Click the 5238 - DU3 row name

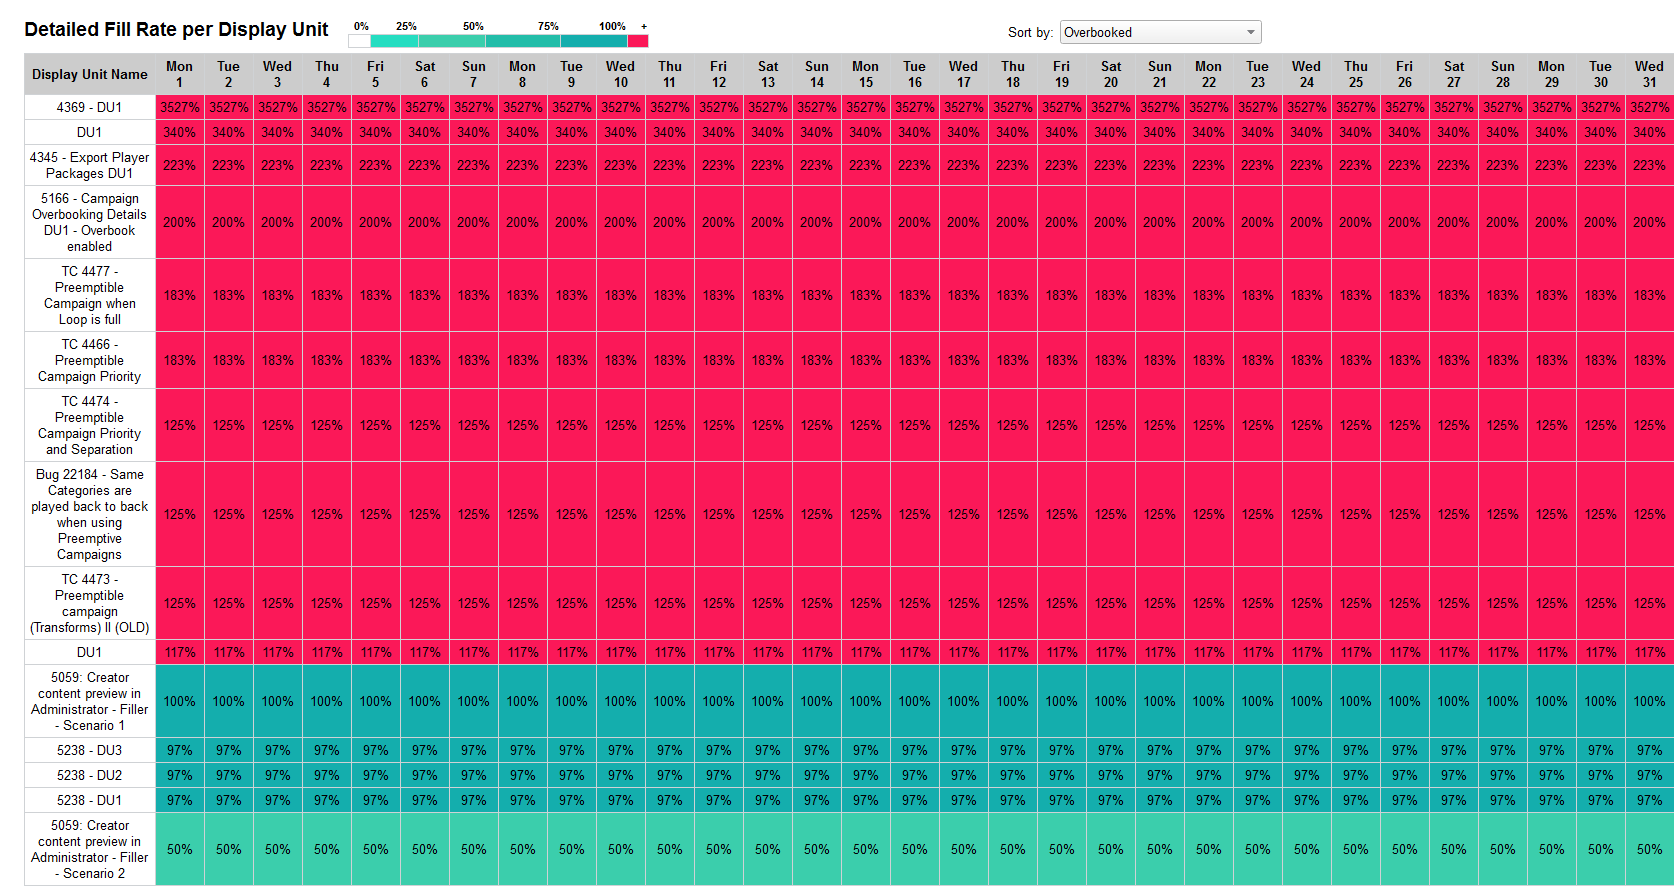point(90,750)
